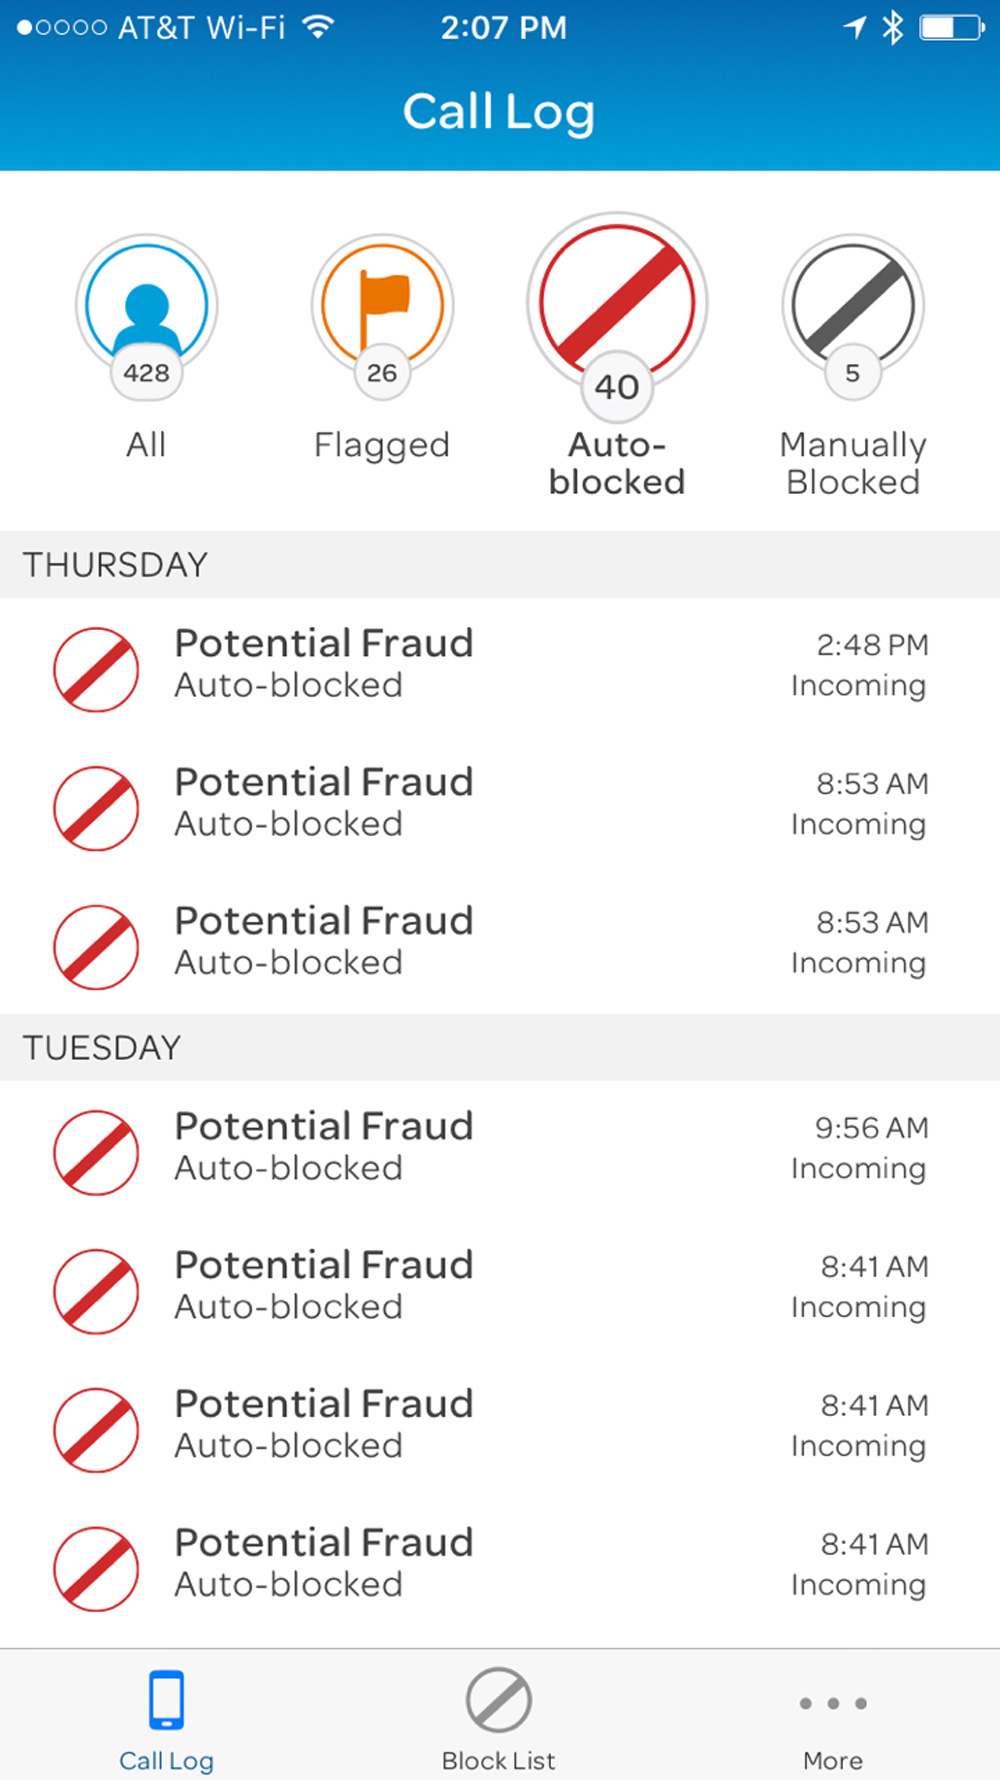Open the Block List tab
This screenshot has width=1000, height=1780.
(498, 1716)
